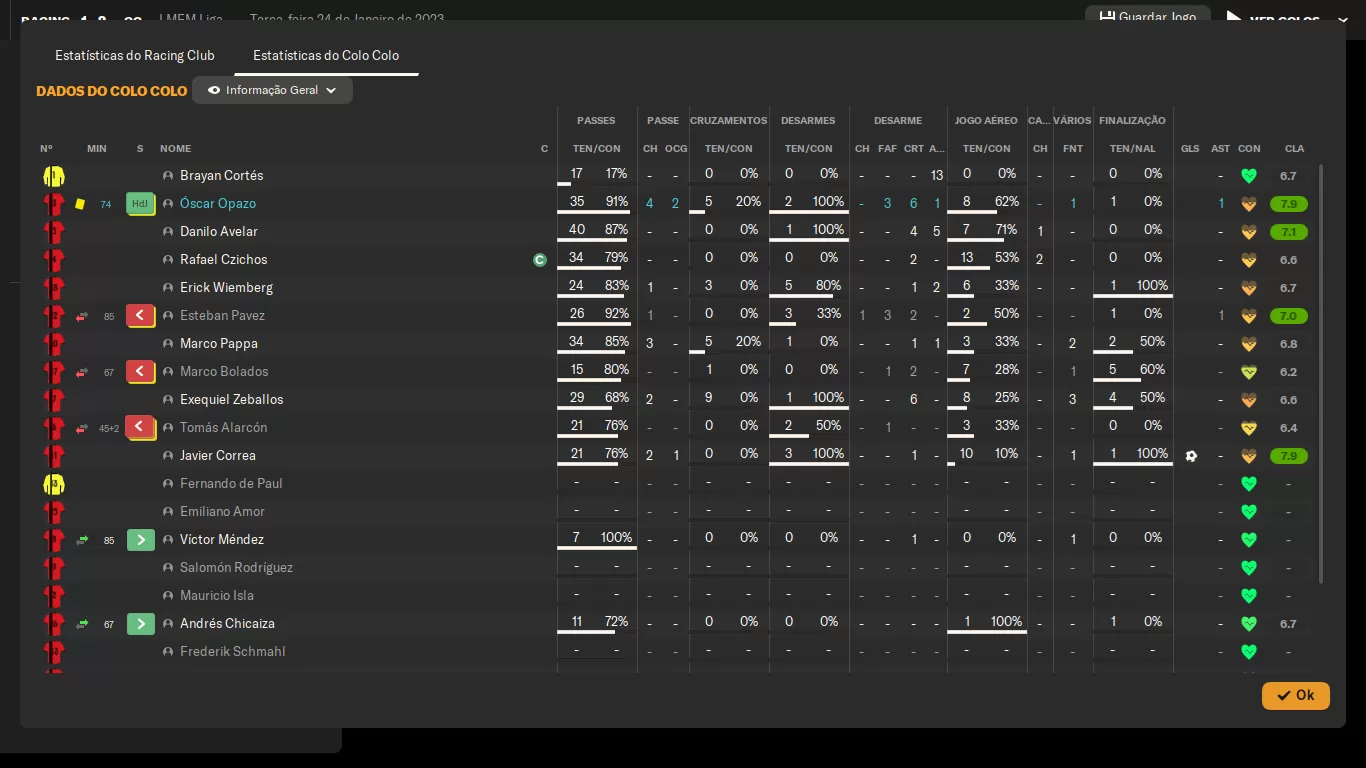Click Emiliano Amor red shirt icon

[54, 512]
